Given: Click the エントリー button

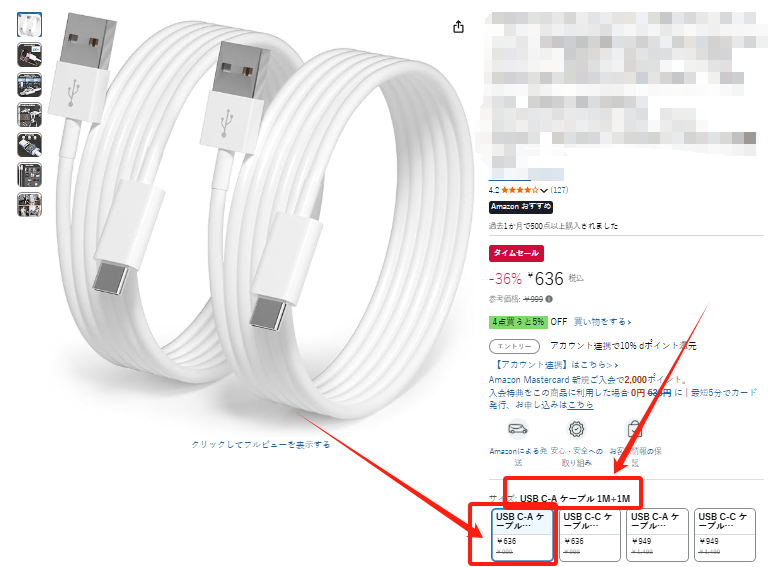Looking at the screenshot, I should tap(514, 346).
